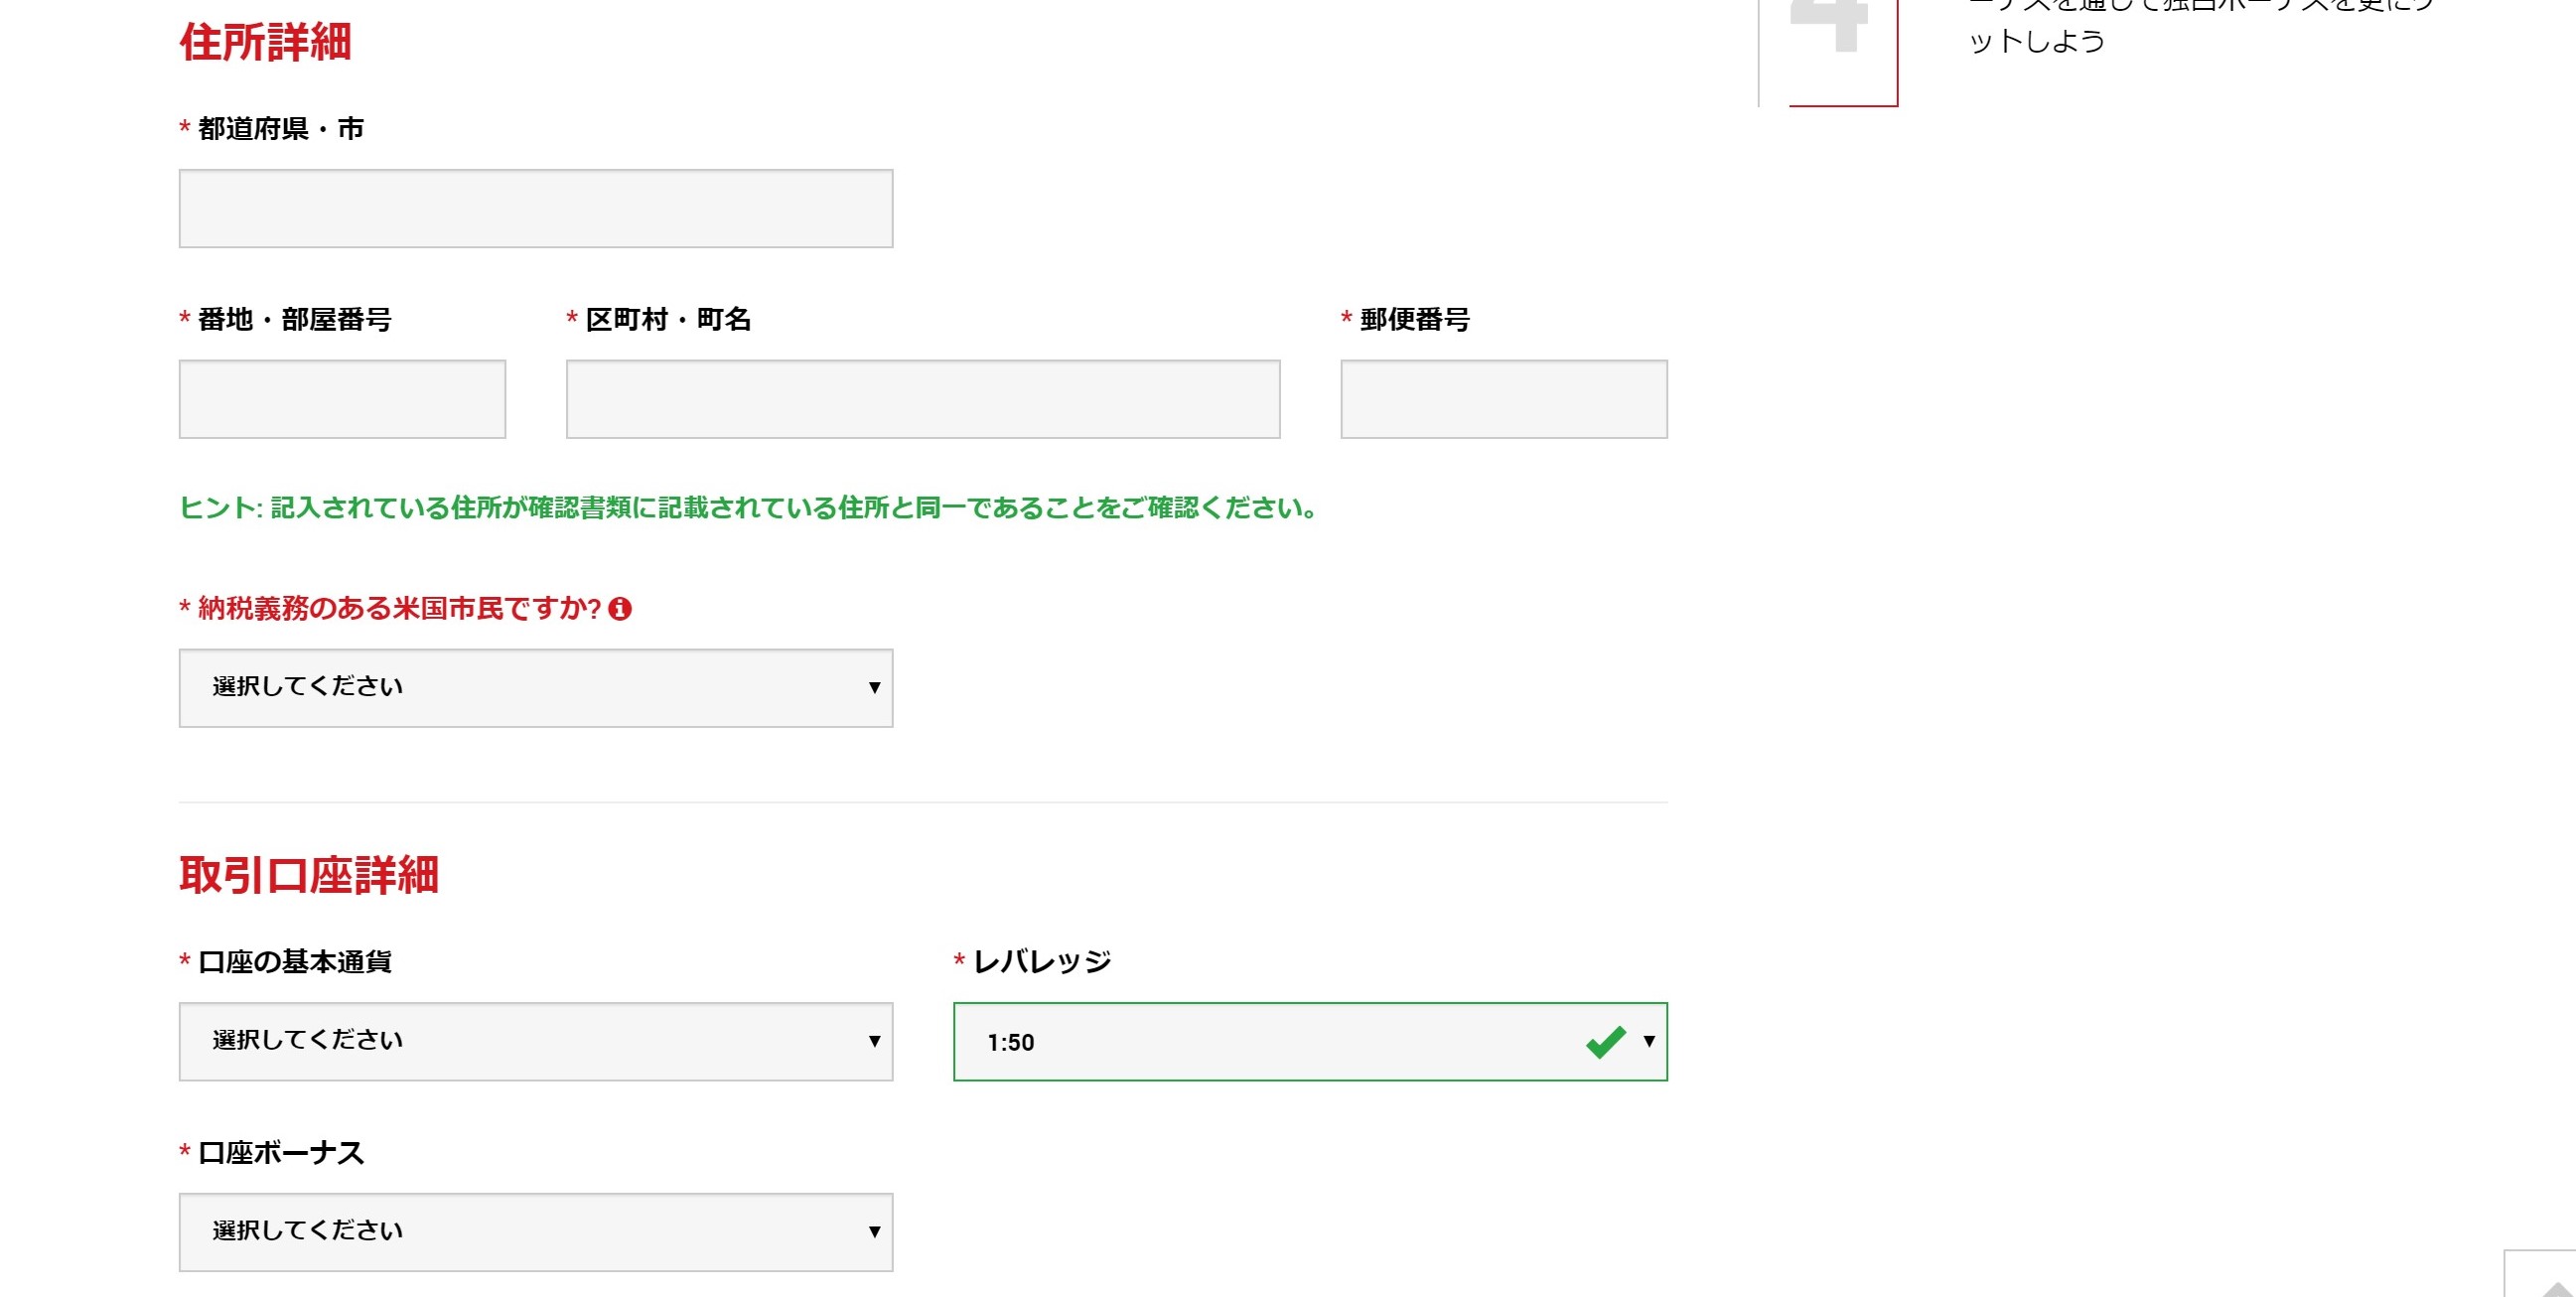The image size is (2576, 1297).
Task: Click the green hint text about 住所
Action: pyautogui.click(x=749, y=508)
